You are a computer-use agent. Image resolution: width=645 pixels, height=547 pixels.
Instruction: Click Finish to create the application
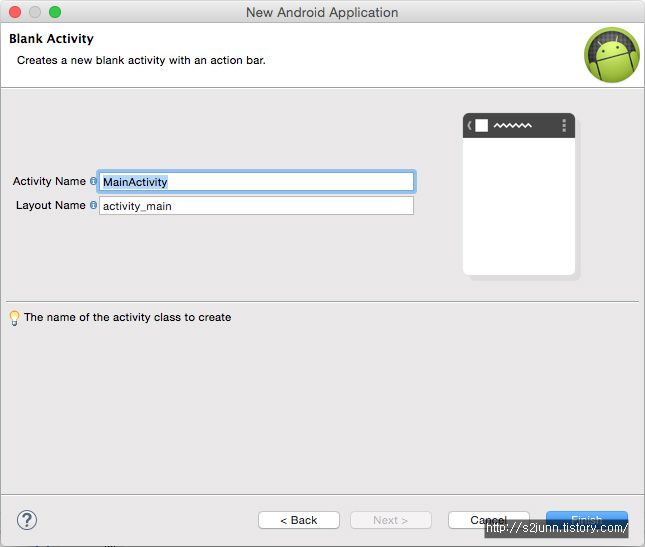[x=587, y=519]
